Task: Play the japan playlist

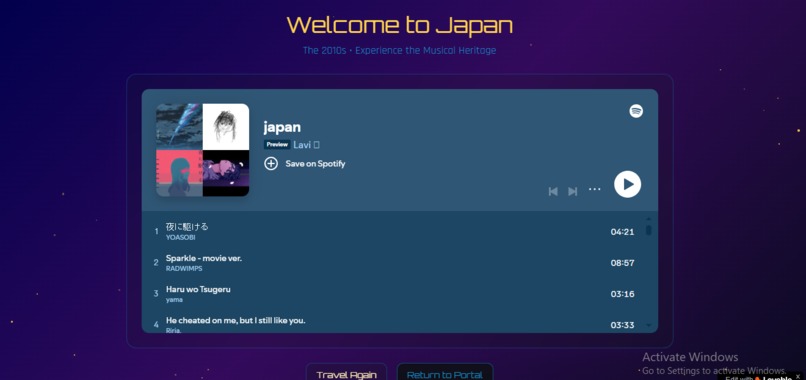Action: click(x=627, y=184)
